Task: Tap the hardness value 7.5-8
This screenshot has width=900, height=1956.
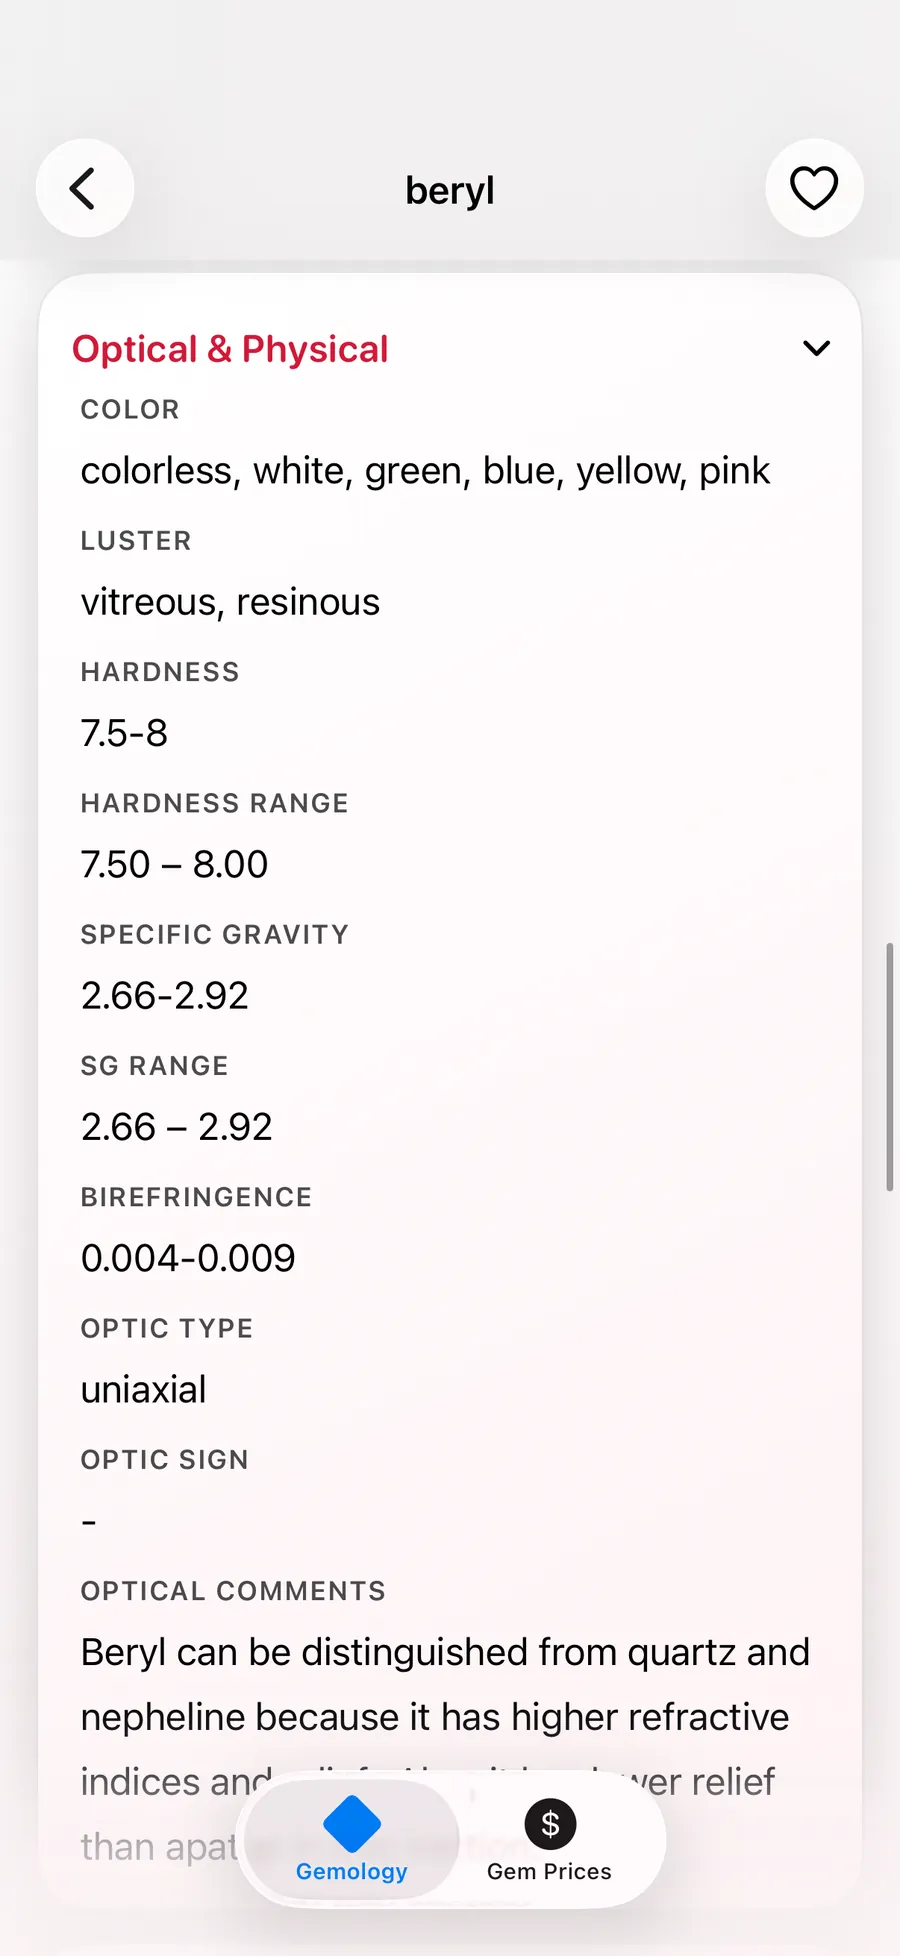Action: [x=124, y=733]
